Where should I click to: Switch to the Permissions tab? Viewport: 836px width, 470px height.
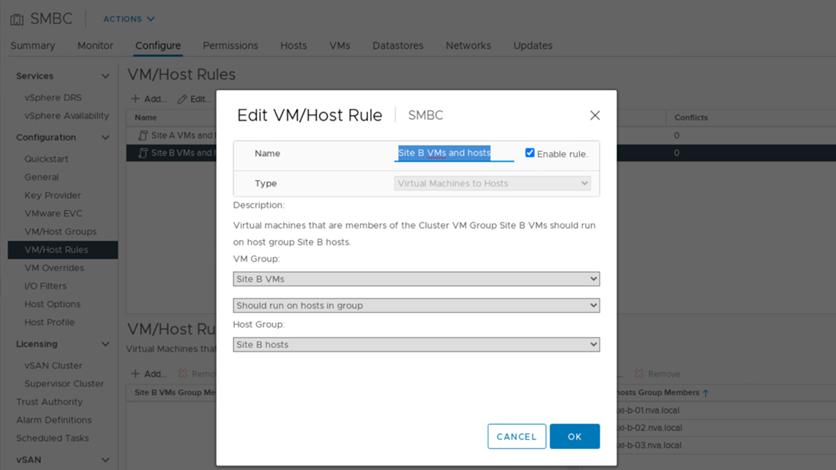click(230, 46)
